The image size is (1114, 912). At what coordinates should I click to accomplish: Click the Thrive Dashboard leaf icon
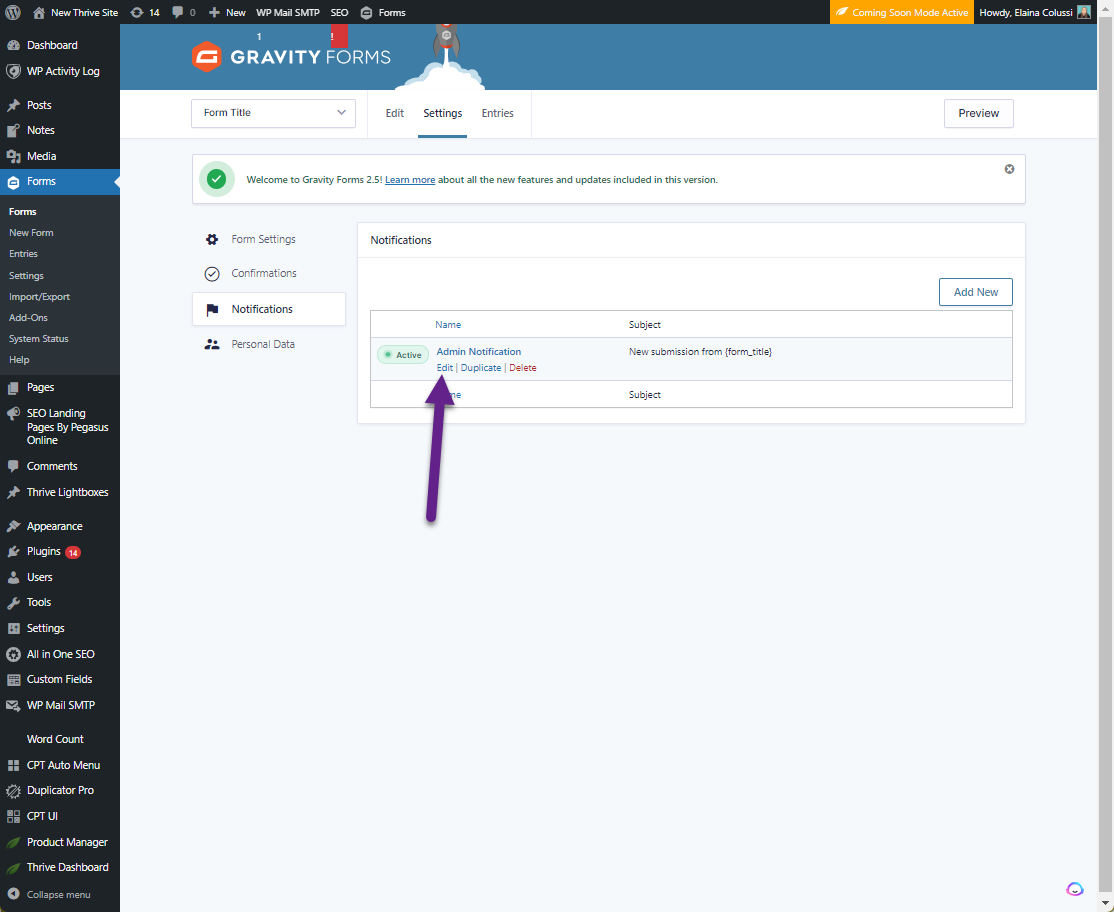coord(13,867)
